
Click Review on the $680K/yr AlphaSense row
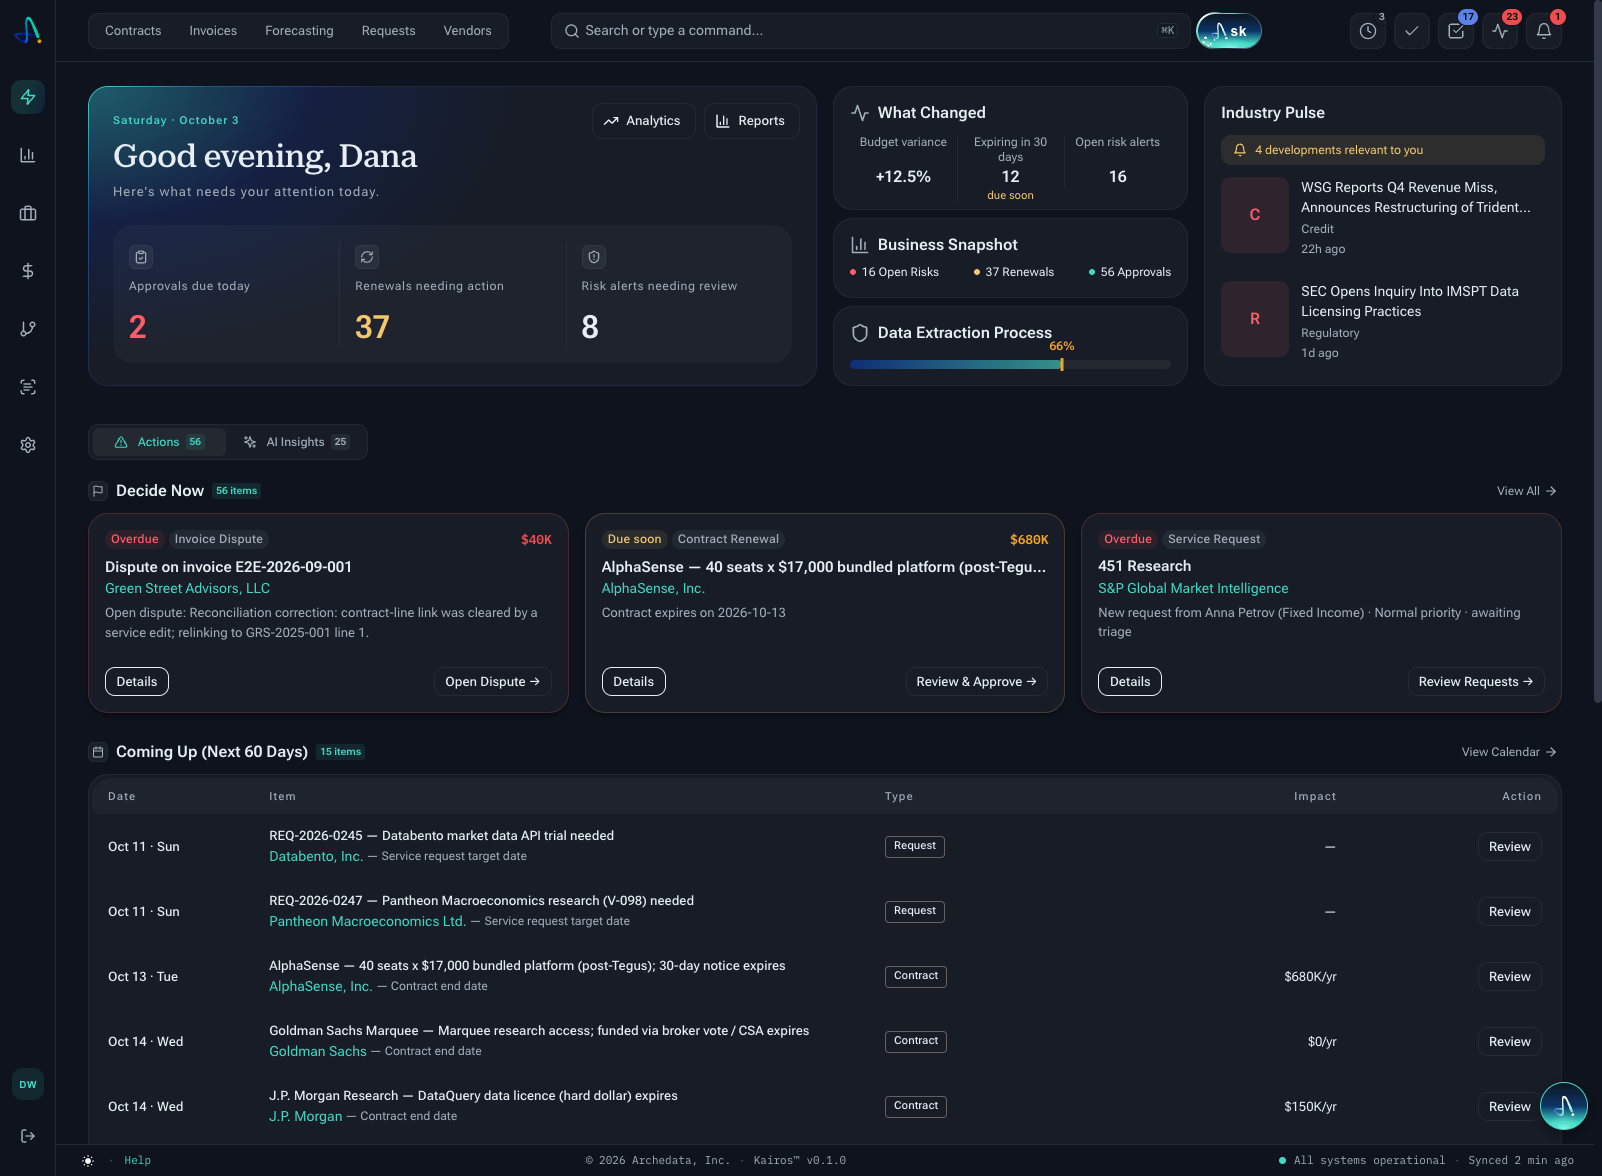click(x=1510, y=977)
